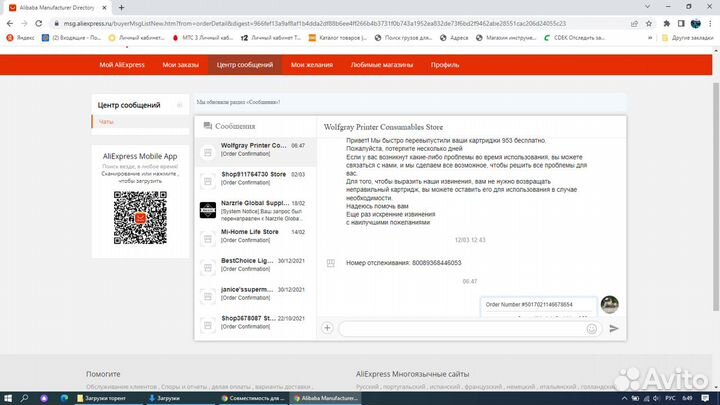
Task: Open Windows Start menu
Action: coord(8,398)
